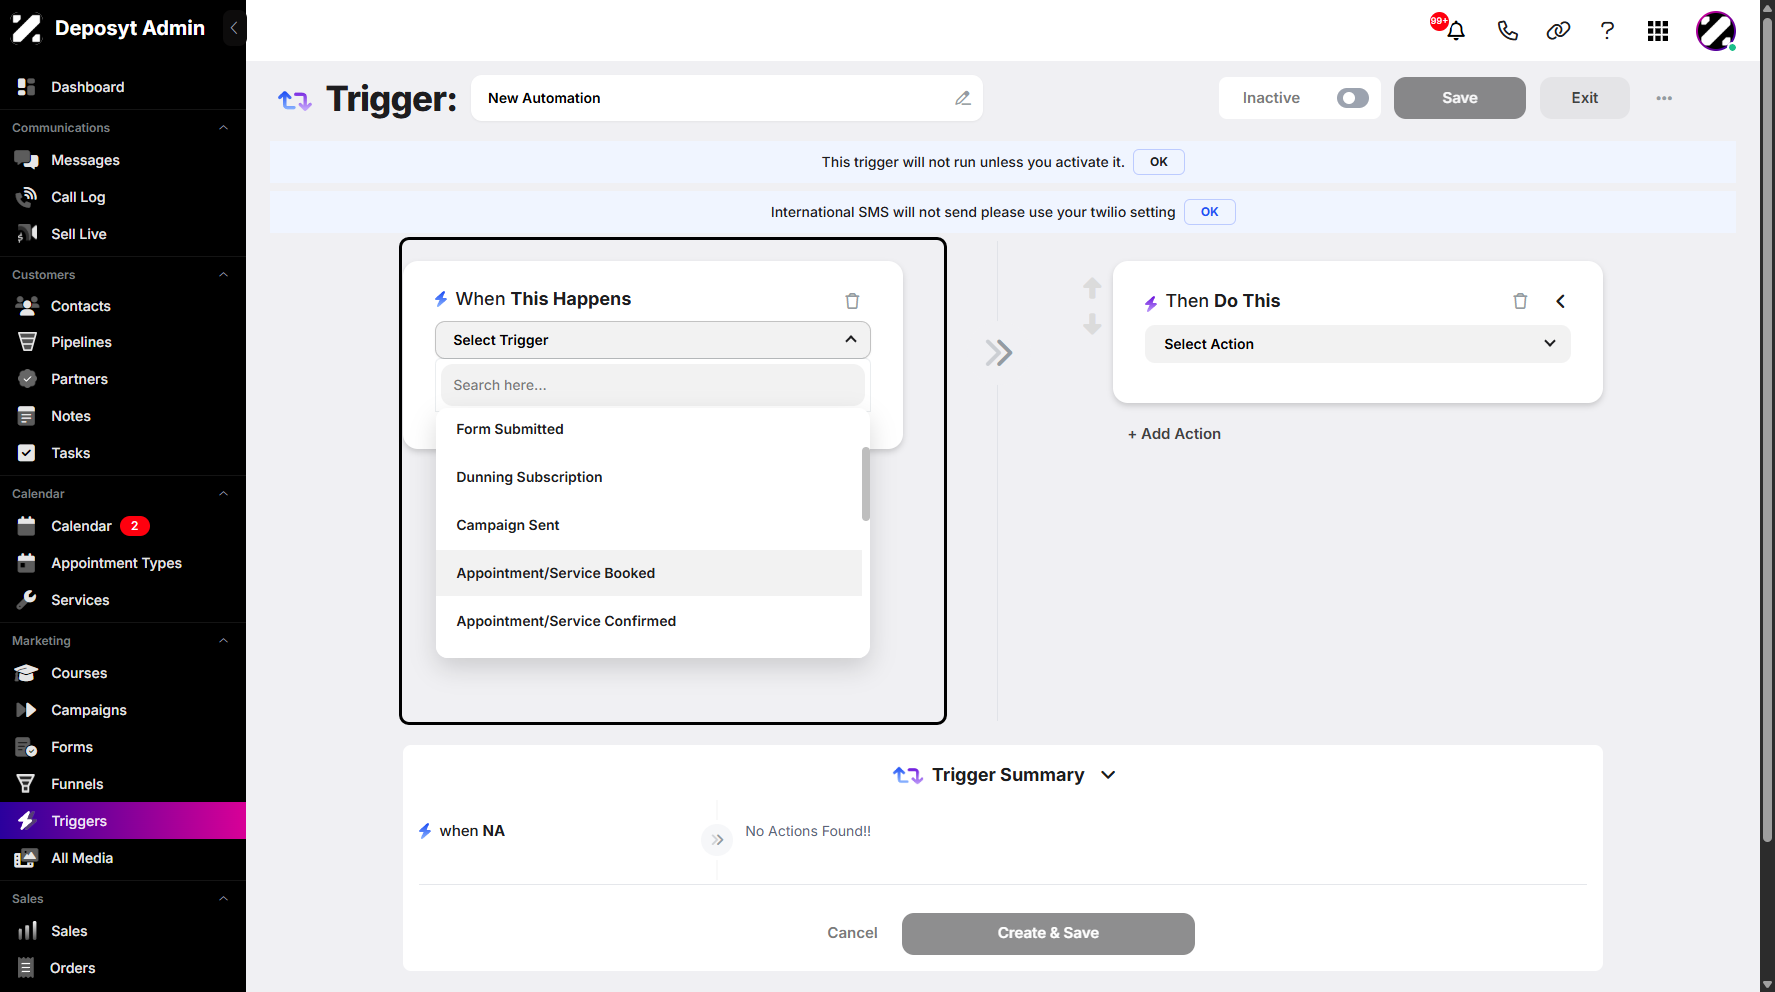Open the Select Action dropdown
Screen dimensions: 1775x992
click(1357, 344)
